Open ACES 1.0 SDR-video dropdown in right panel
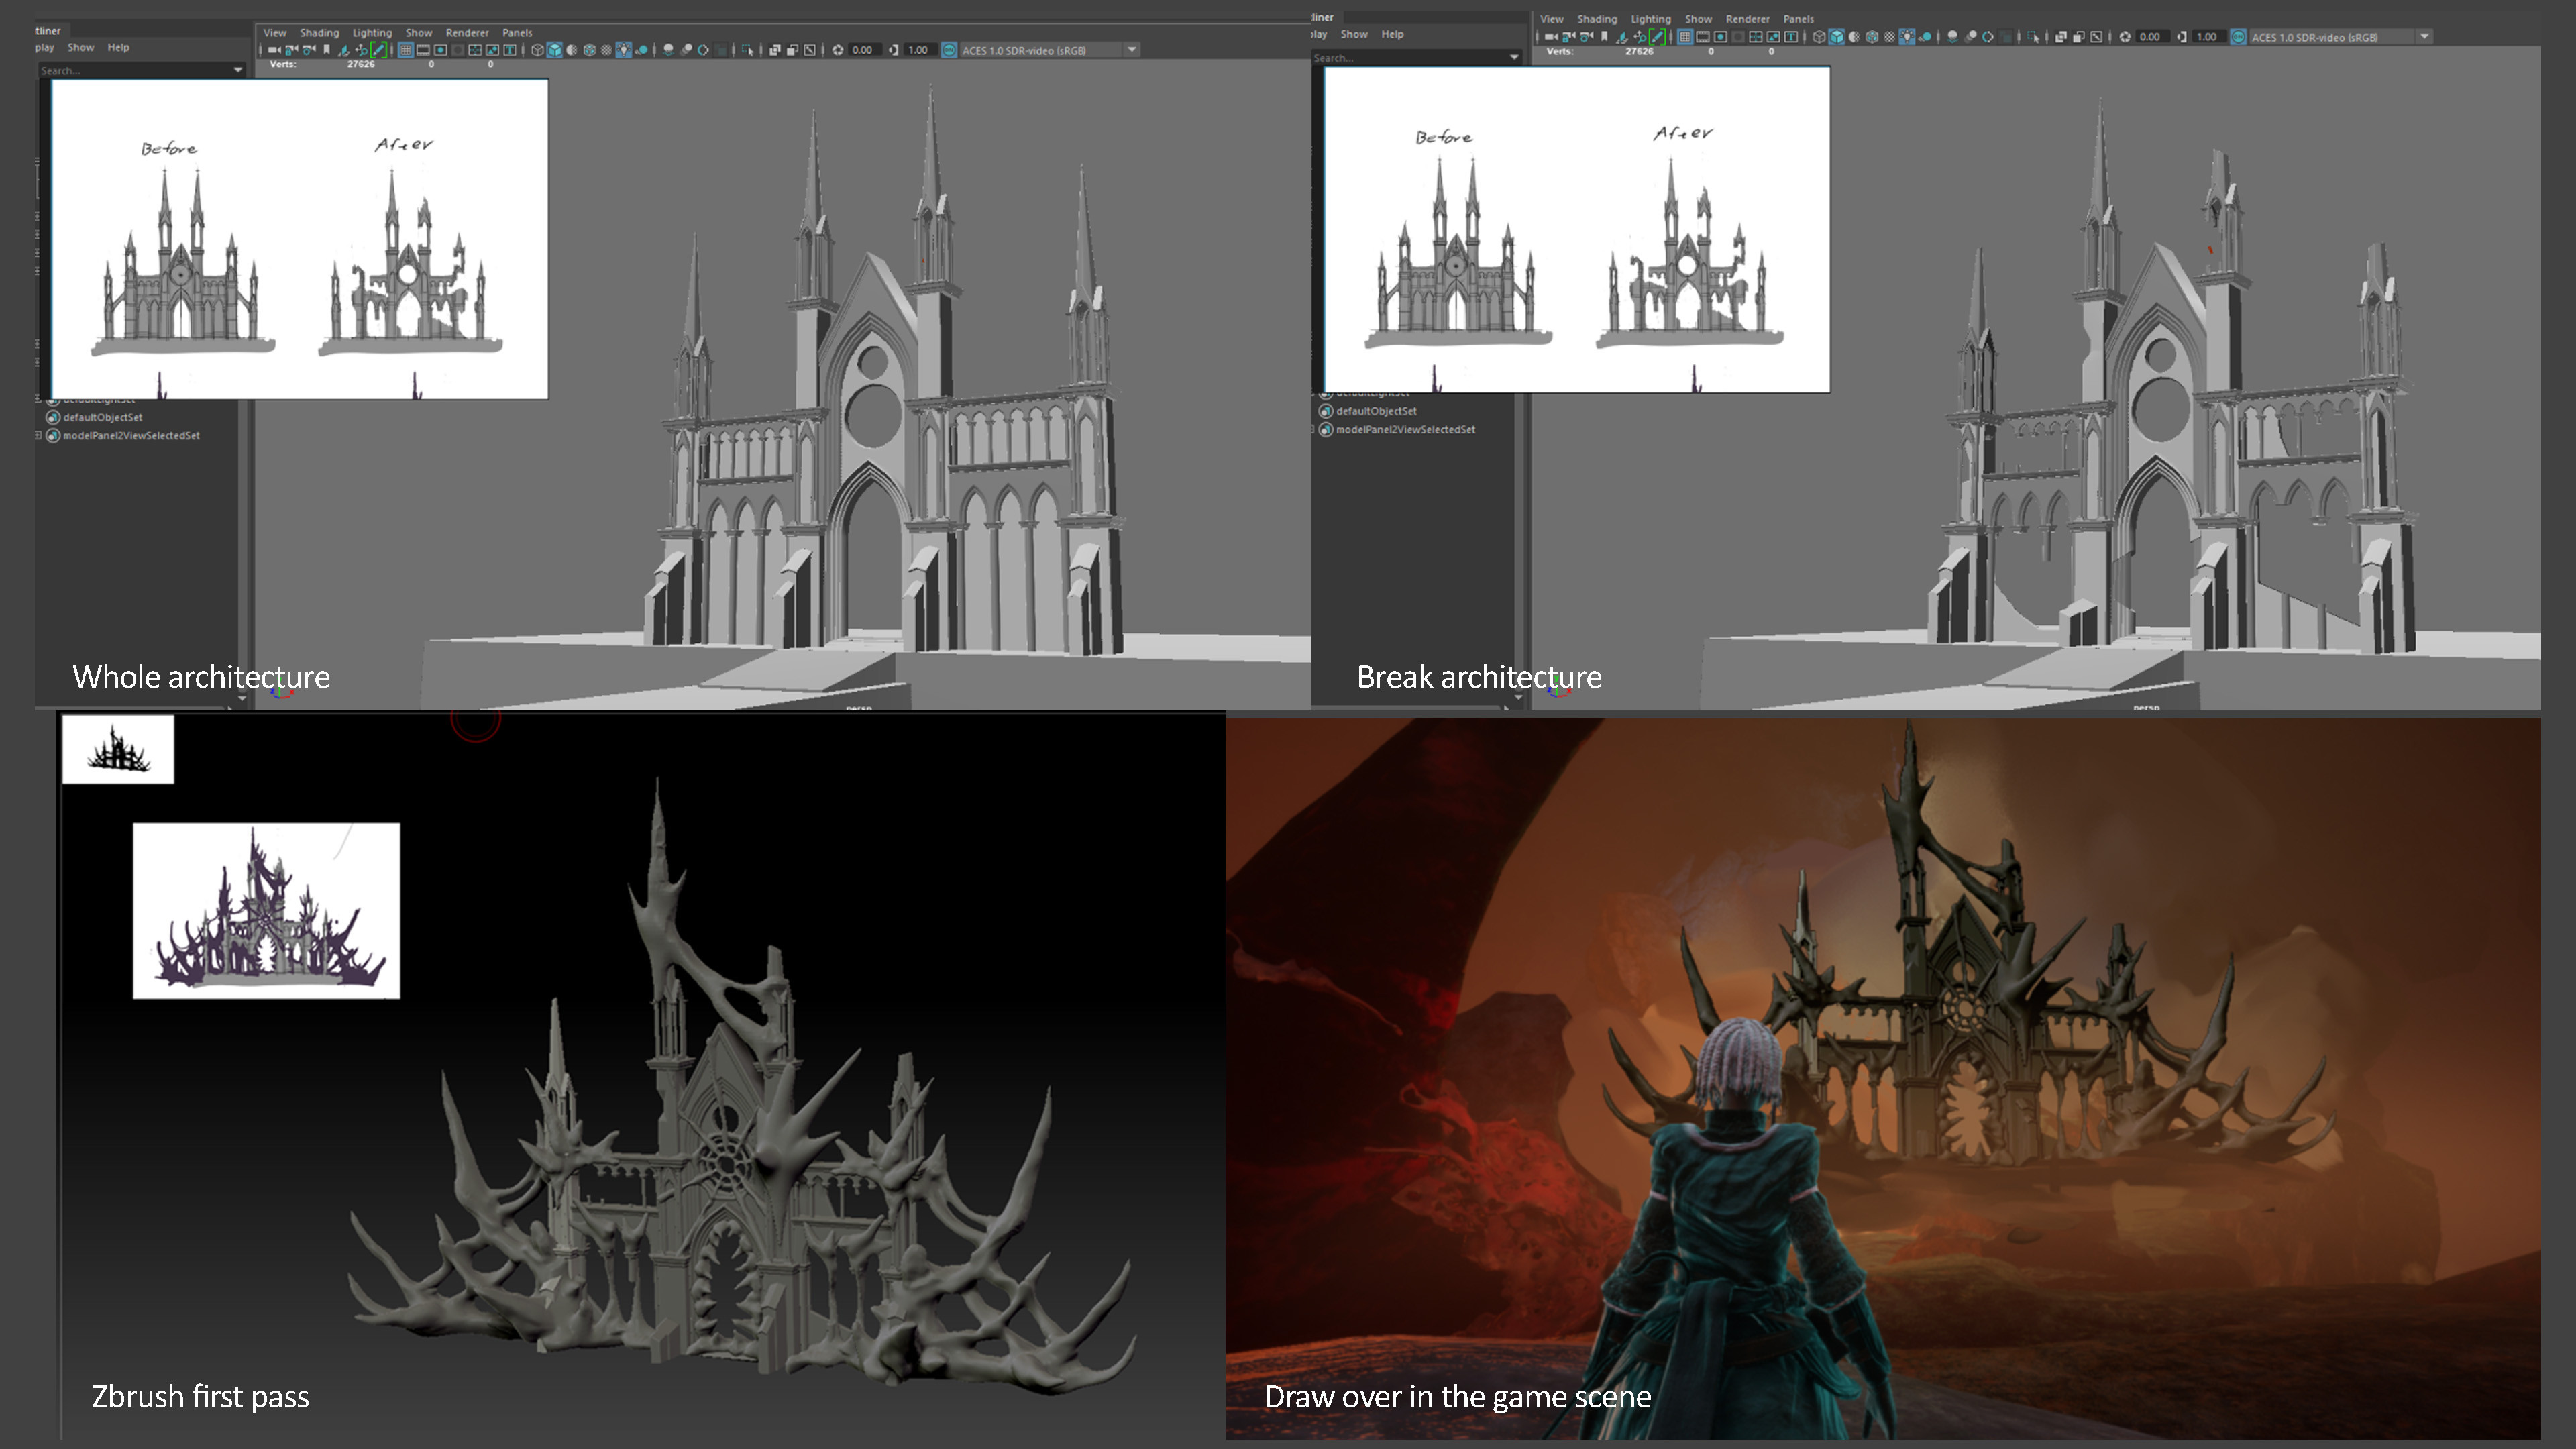The image size is (2576, 1449). (2424, 36)
